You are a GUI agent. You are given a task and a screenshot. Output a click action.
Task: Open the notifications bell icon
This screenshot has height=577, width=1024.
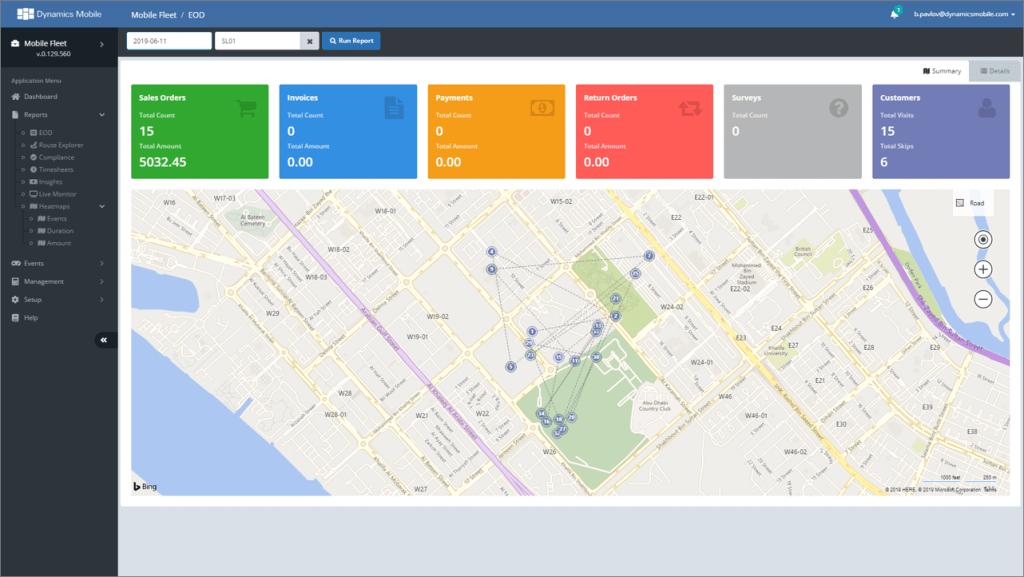[895, 14]
